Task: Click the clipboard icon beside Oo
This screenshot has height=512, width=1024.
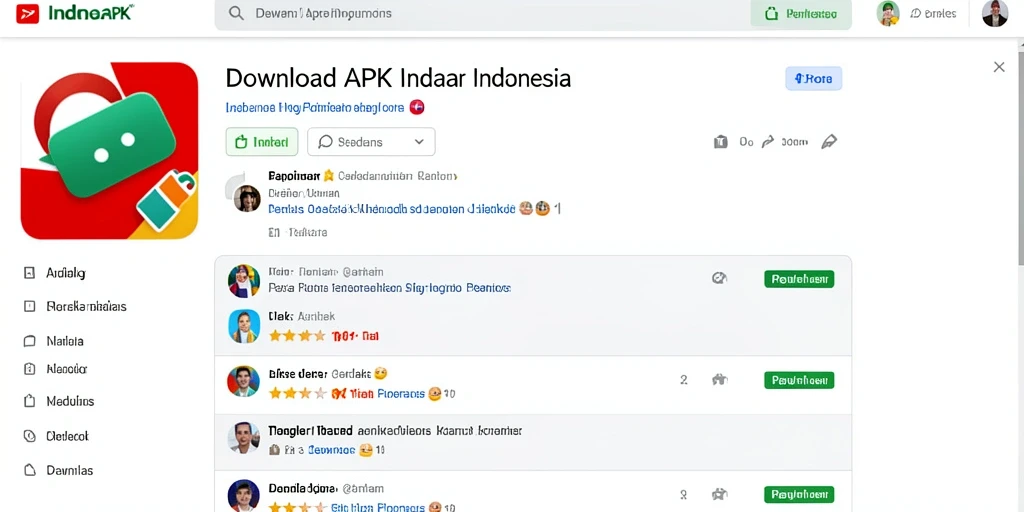Action: coord(720,142)
